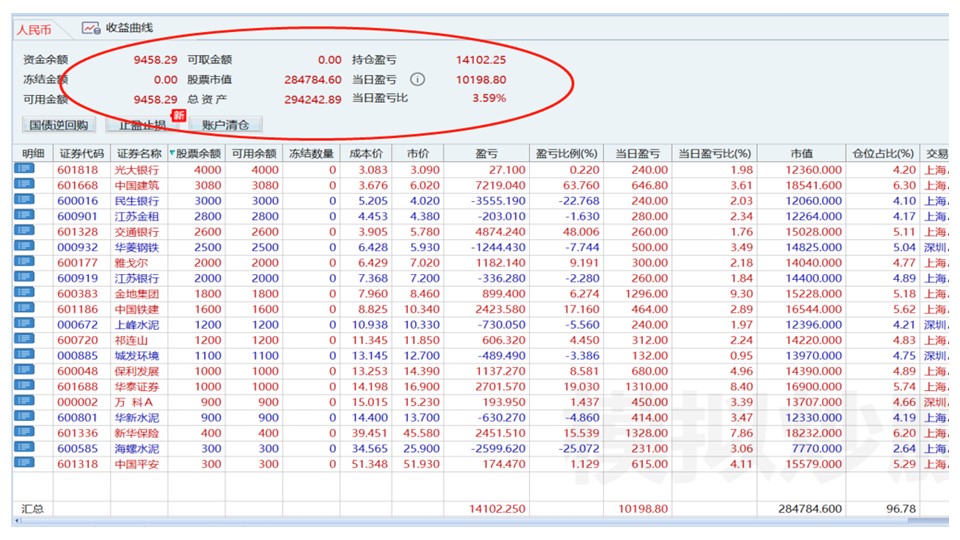Select stock name 中国铁建

pyautogui.click(x=137, y=309)
